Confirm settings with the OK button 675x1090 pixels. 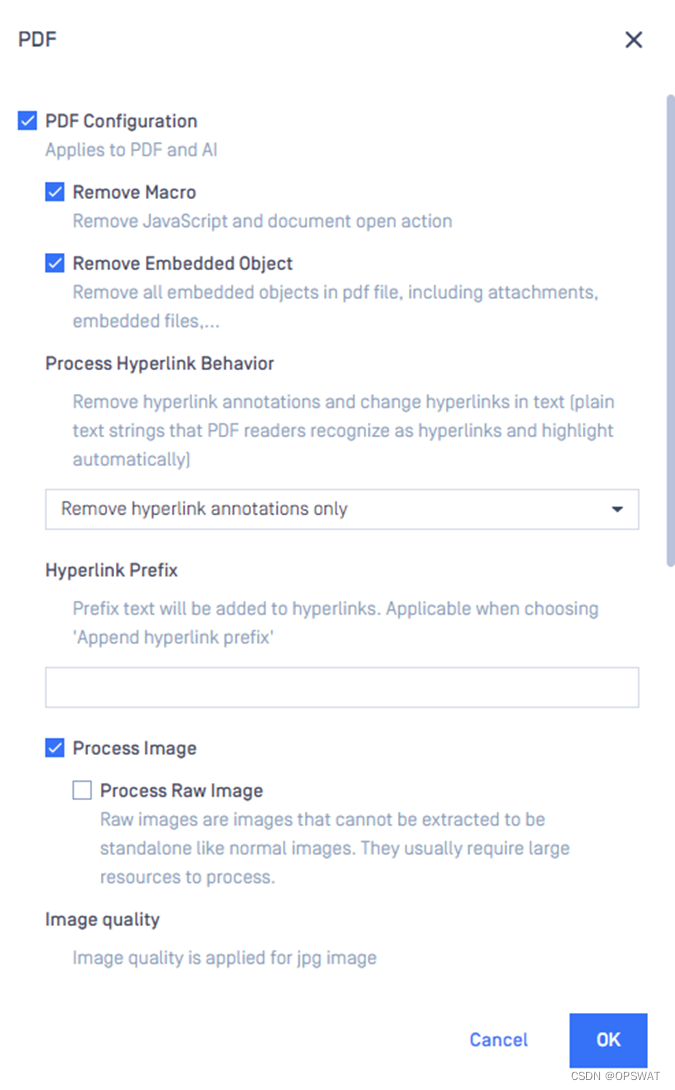click(608, 1040)
